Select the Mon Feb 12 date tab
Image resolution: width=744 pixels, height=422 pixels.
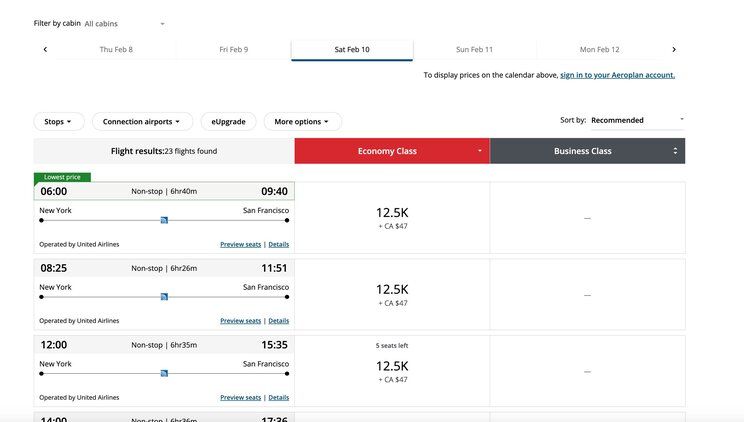click(599, 49)
